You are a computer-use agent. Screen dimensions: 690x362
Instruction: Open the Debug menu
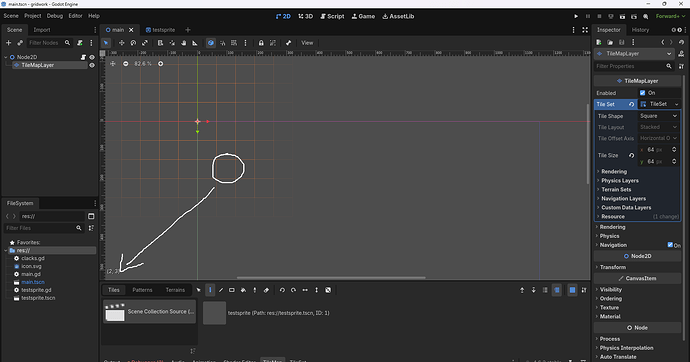pos(55,16)
